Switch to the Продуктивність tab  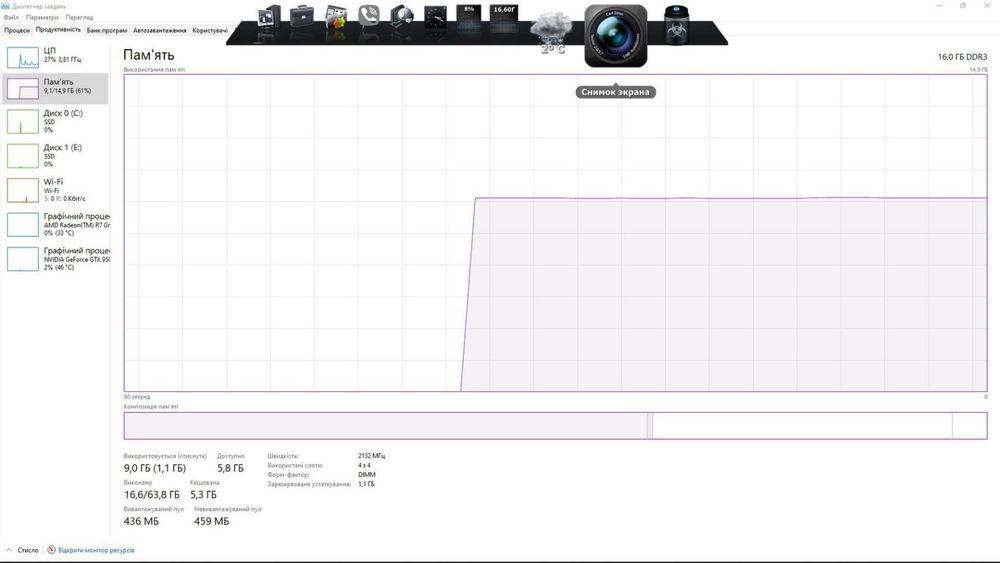(x=58, y=29)
